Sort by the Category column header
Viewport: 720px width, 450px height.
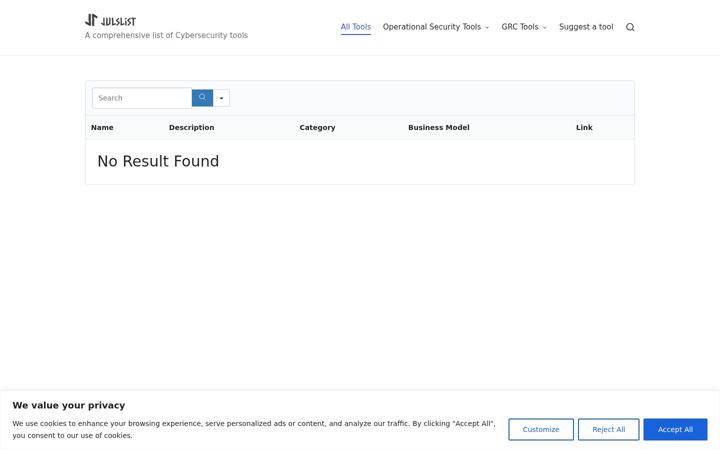[317, 128]
